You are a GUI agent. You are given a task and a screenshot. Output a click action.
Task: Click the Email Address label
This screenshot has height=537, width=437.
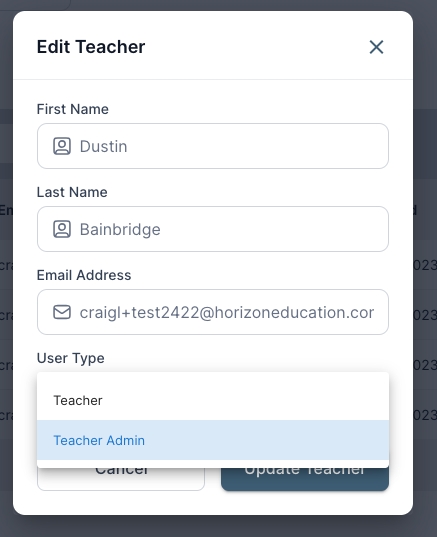tap(84, 275)
